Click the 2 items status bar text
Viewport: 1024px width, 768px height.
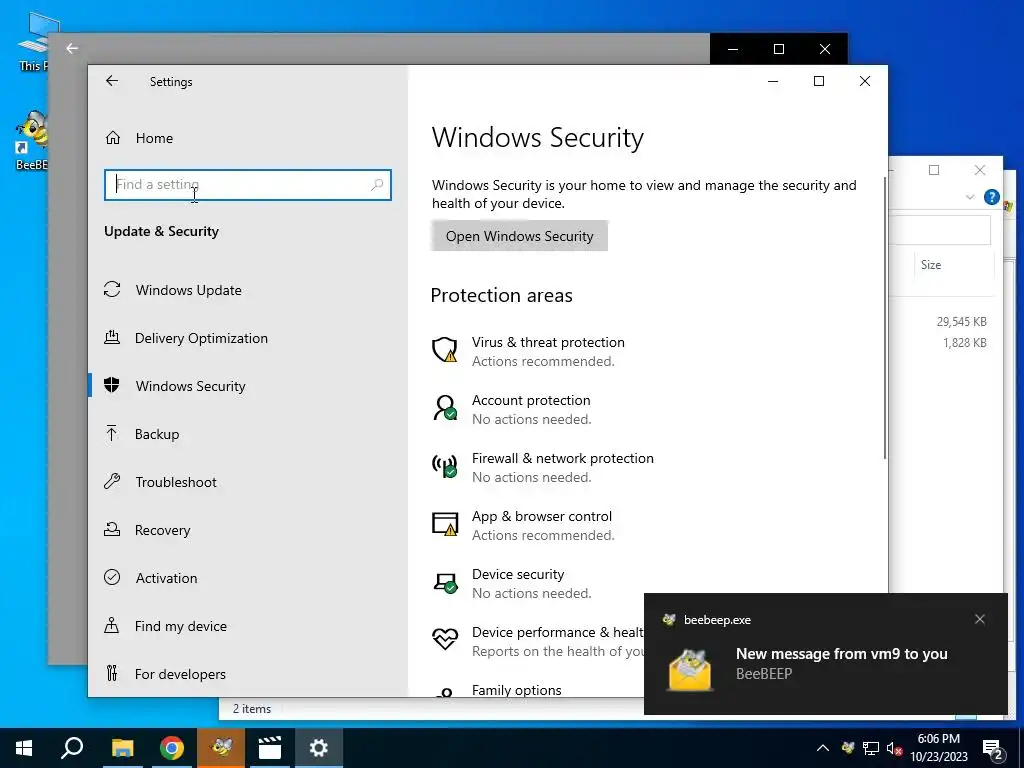tap(252, 709)
